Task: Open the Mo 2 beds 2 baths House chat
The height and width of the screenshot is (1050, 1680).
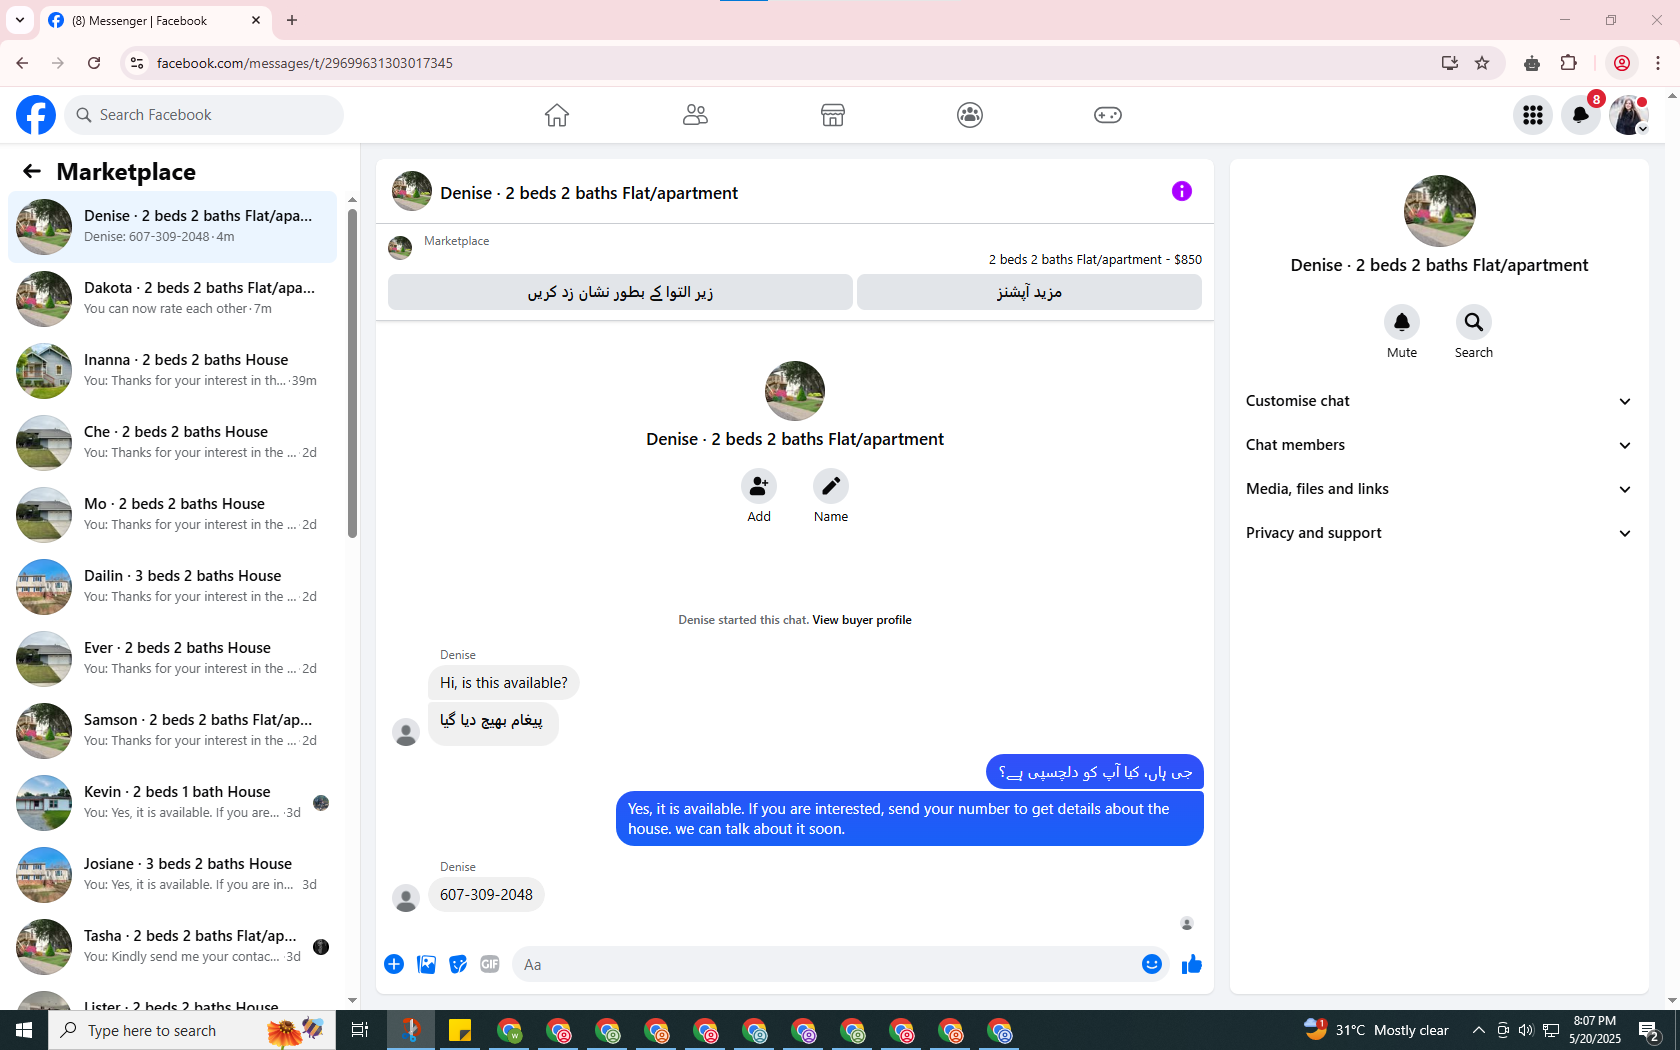Action: tap(172, 515)
